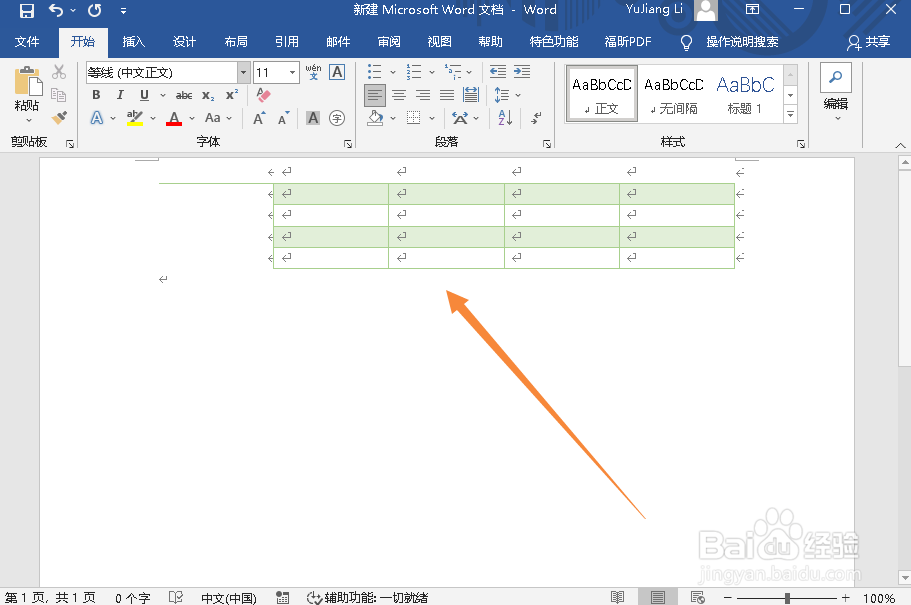The height and width of the screenshot is (605, 911).
Task: Click the phonetic guide wén icon
Action: [313, 72]
